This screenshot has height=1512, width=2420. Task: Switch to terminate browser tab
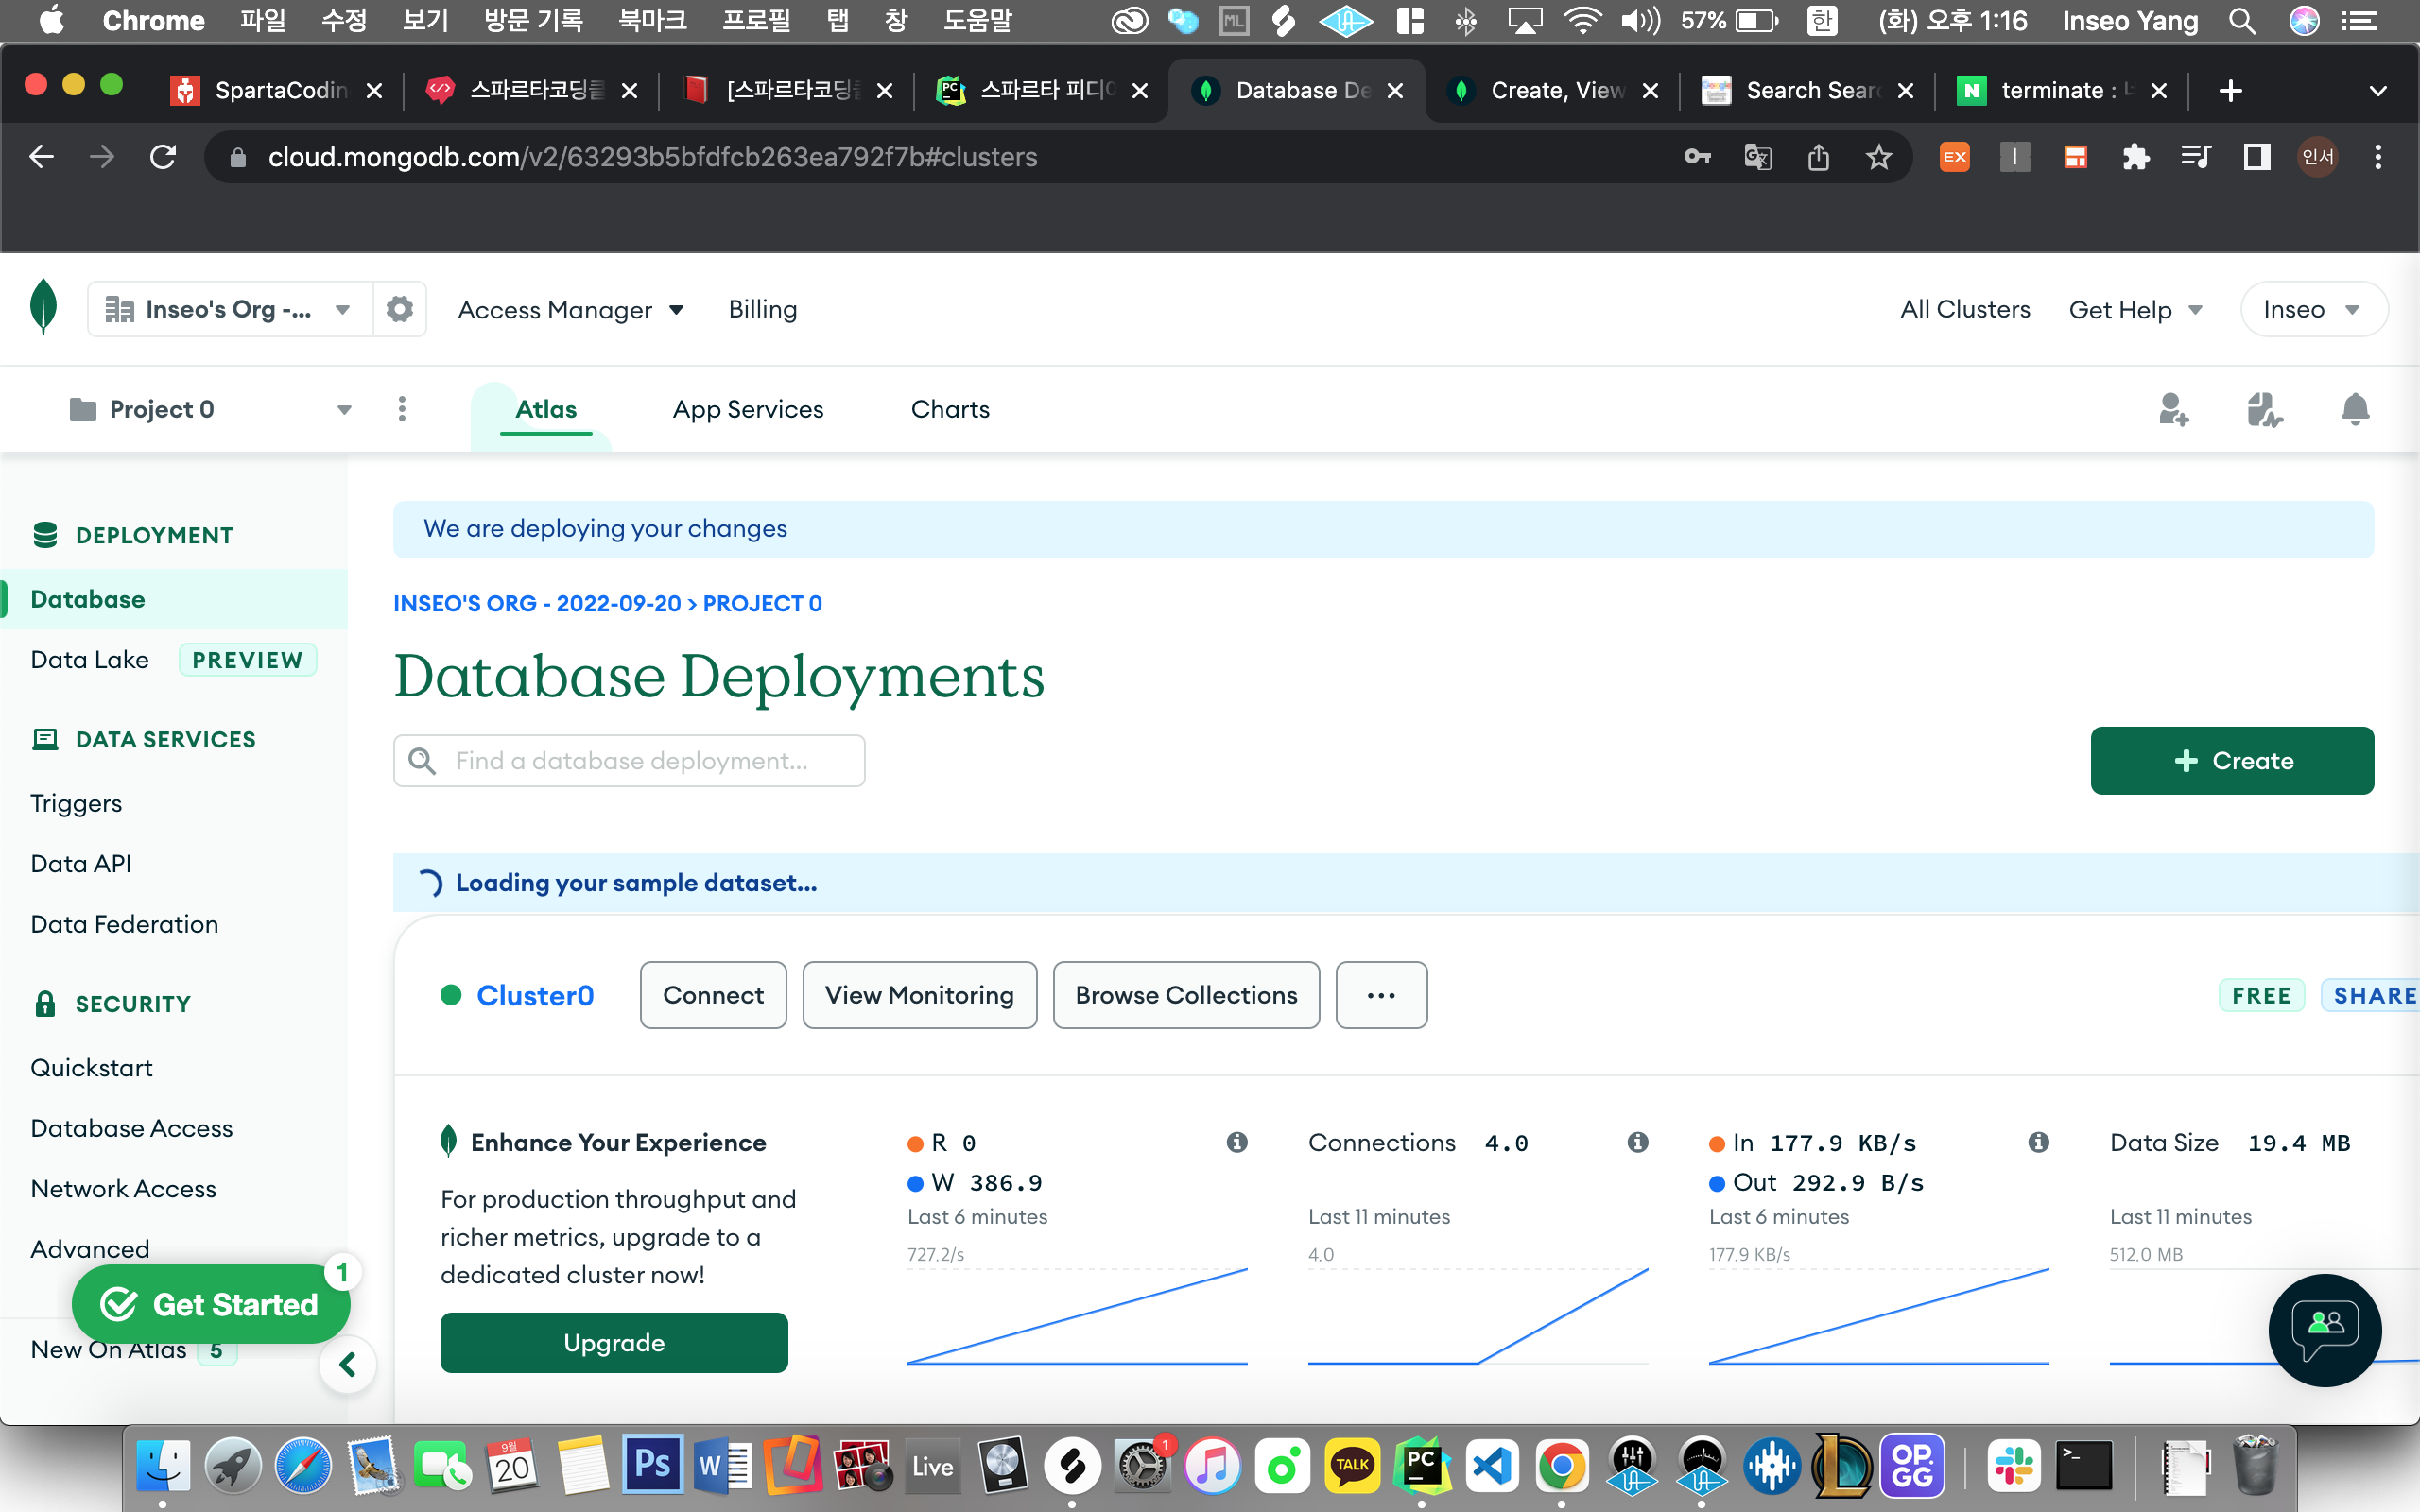point(2062,91)
